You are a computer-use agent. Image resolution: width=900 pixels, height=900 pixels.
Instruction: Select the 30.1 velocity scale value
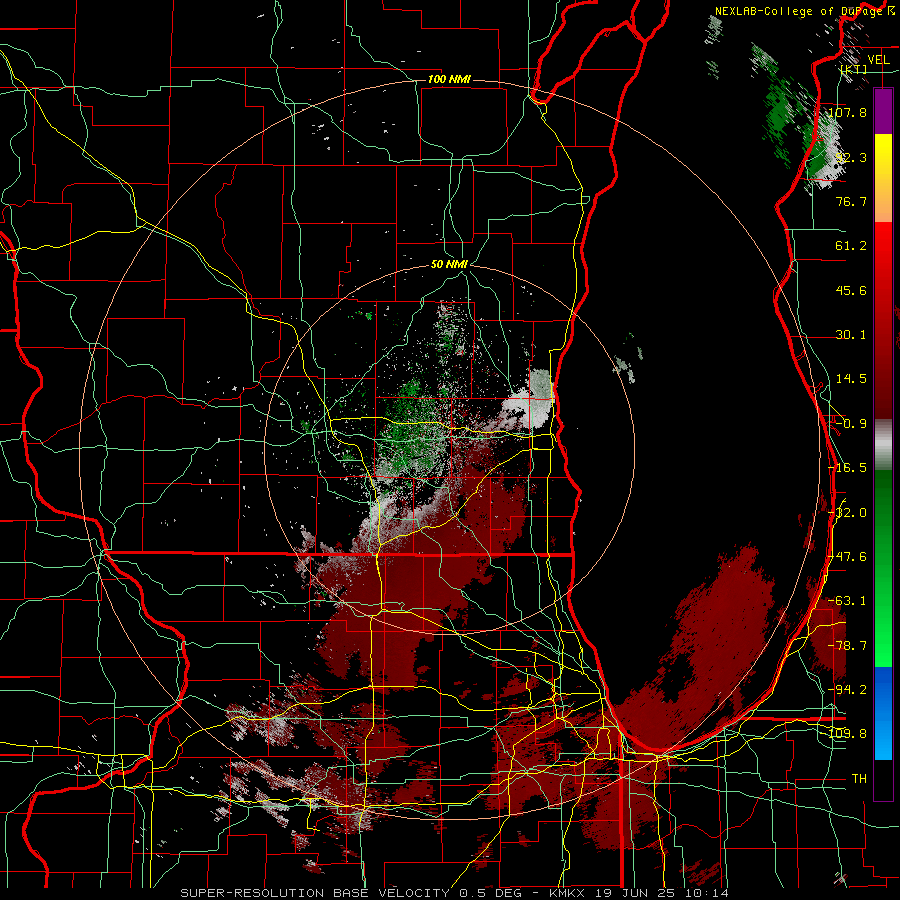(851, 335)
